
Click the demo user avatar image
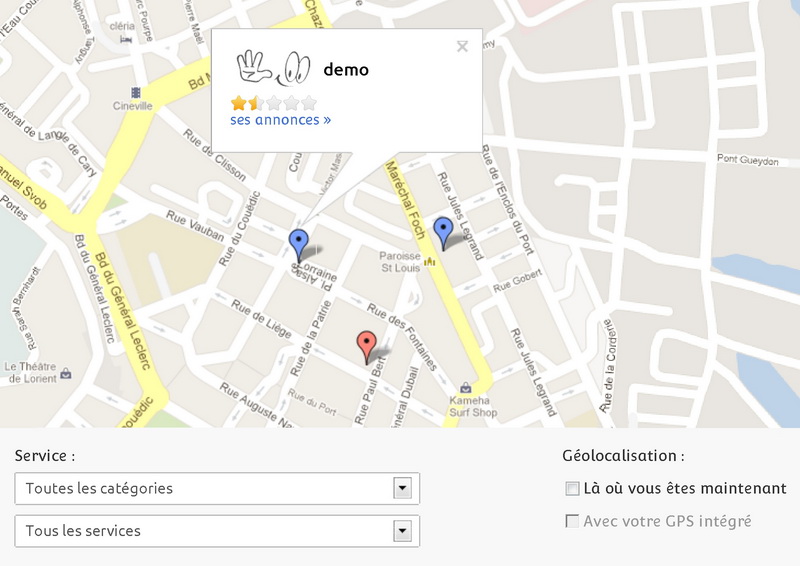click(273, 68)
